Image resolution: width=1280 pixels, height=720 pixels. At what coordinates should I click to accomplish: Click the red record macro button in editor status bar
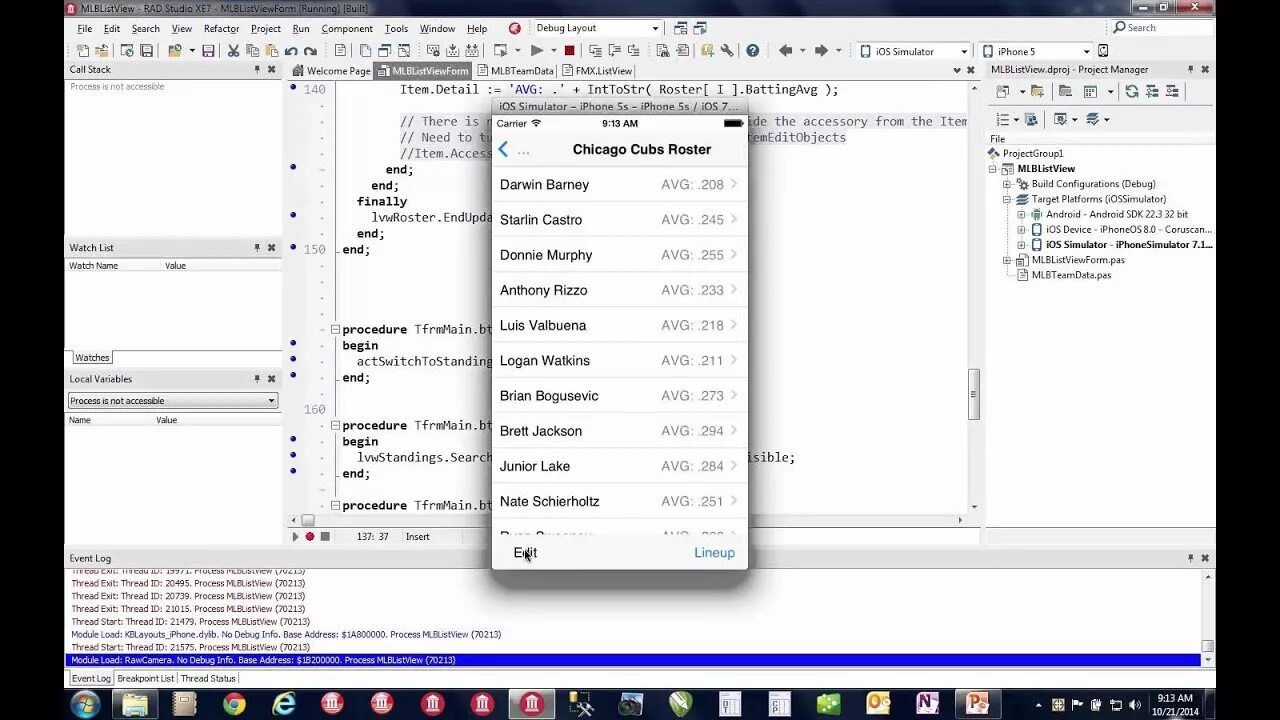tap(309, 537)
